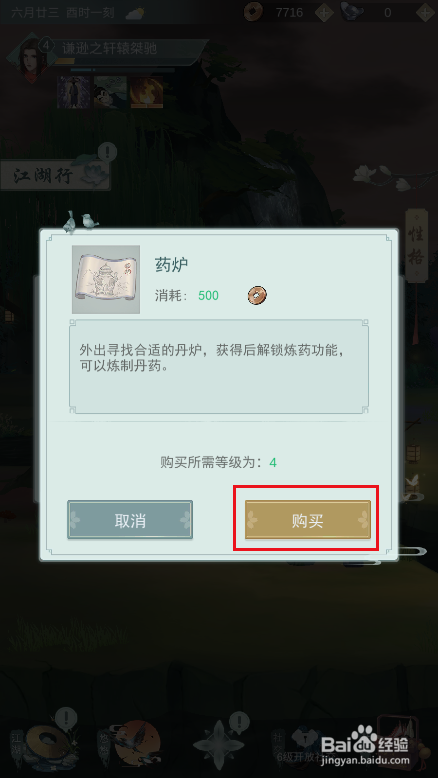438x778 pixels.
Task: Click the 购买 purchase button
Action: click(x=308, y=519)
